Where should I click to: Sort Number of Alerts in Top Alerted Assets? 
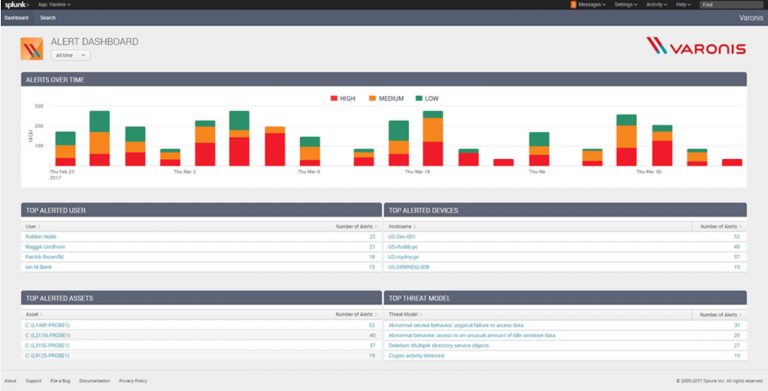[356, 314]
